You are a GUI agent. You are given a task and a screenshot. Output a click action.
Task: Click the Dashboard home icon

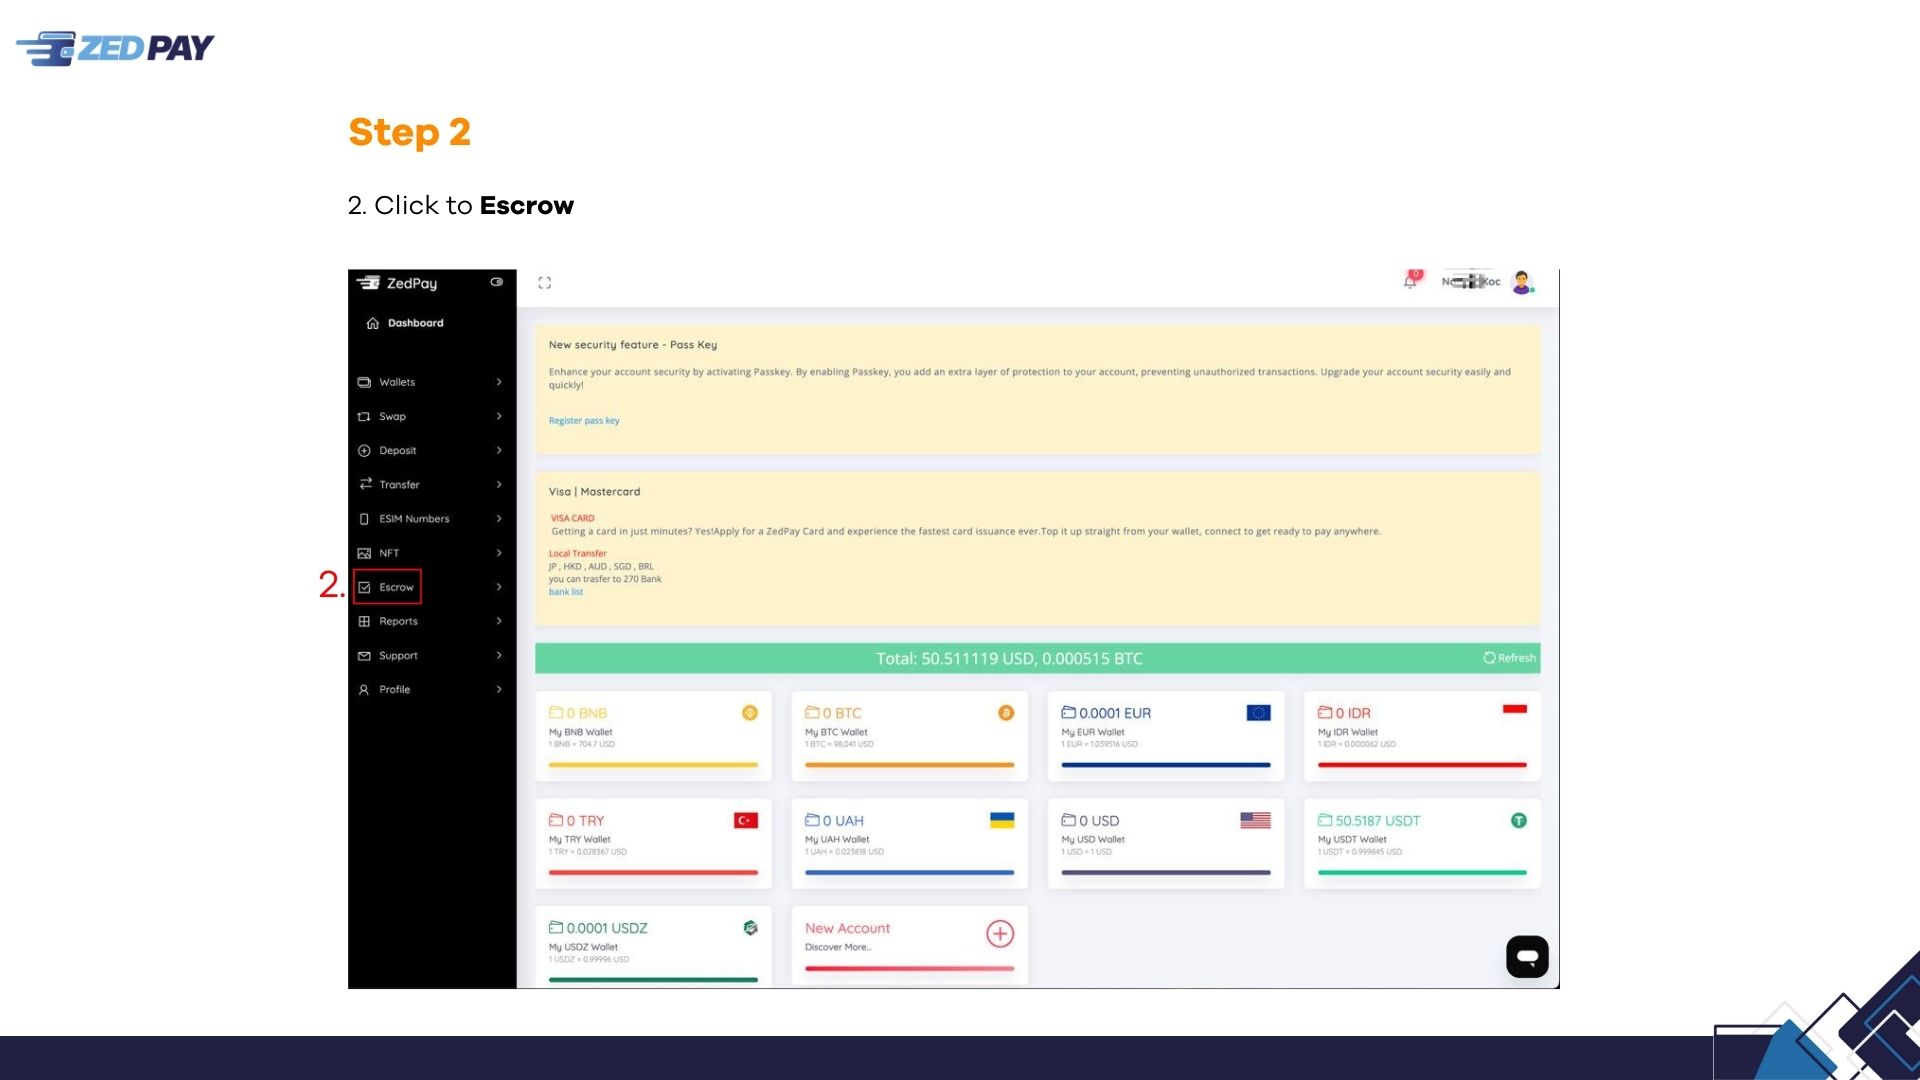click(373, 323)
